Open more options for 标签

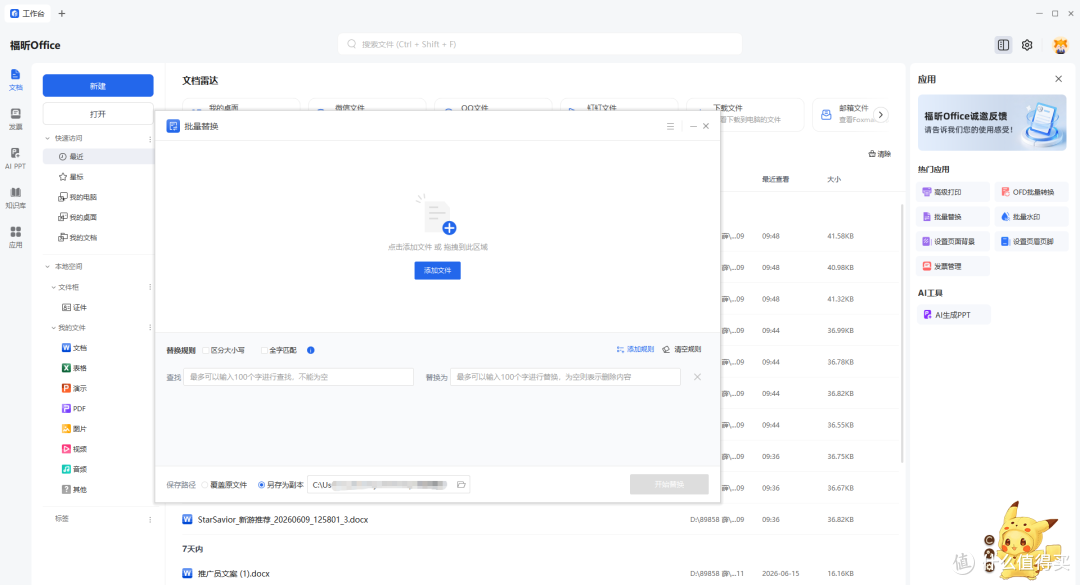click(150, 519)
